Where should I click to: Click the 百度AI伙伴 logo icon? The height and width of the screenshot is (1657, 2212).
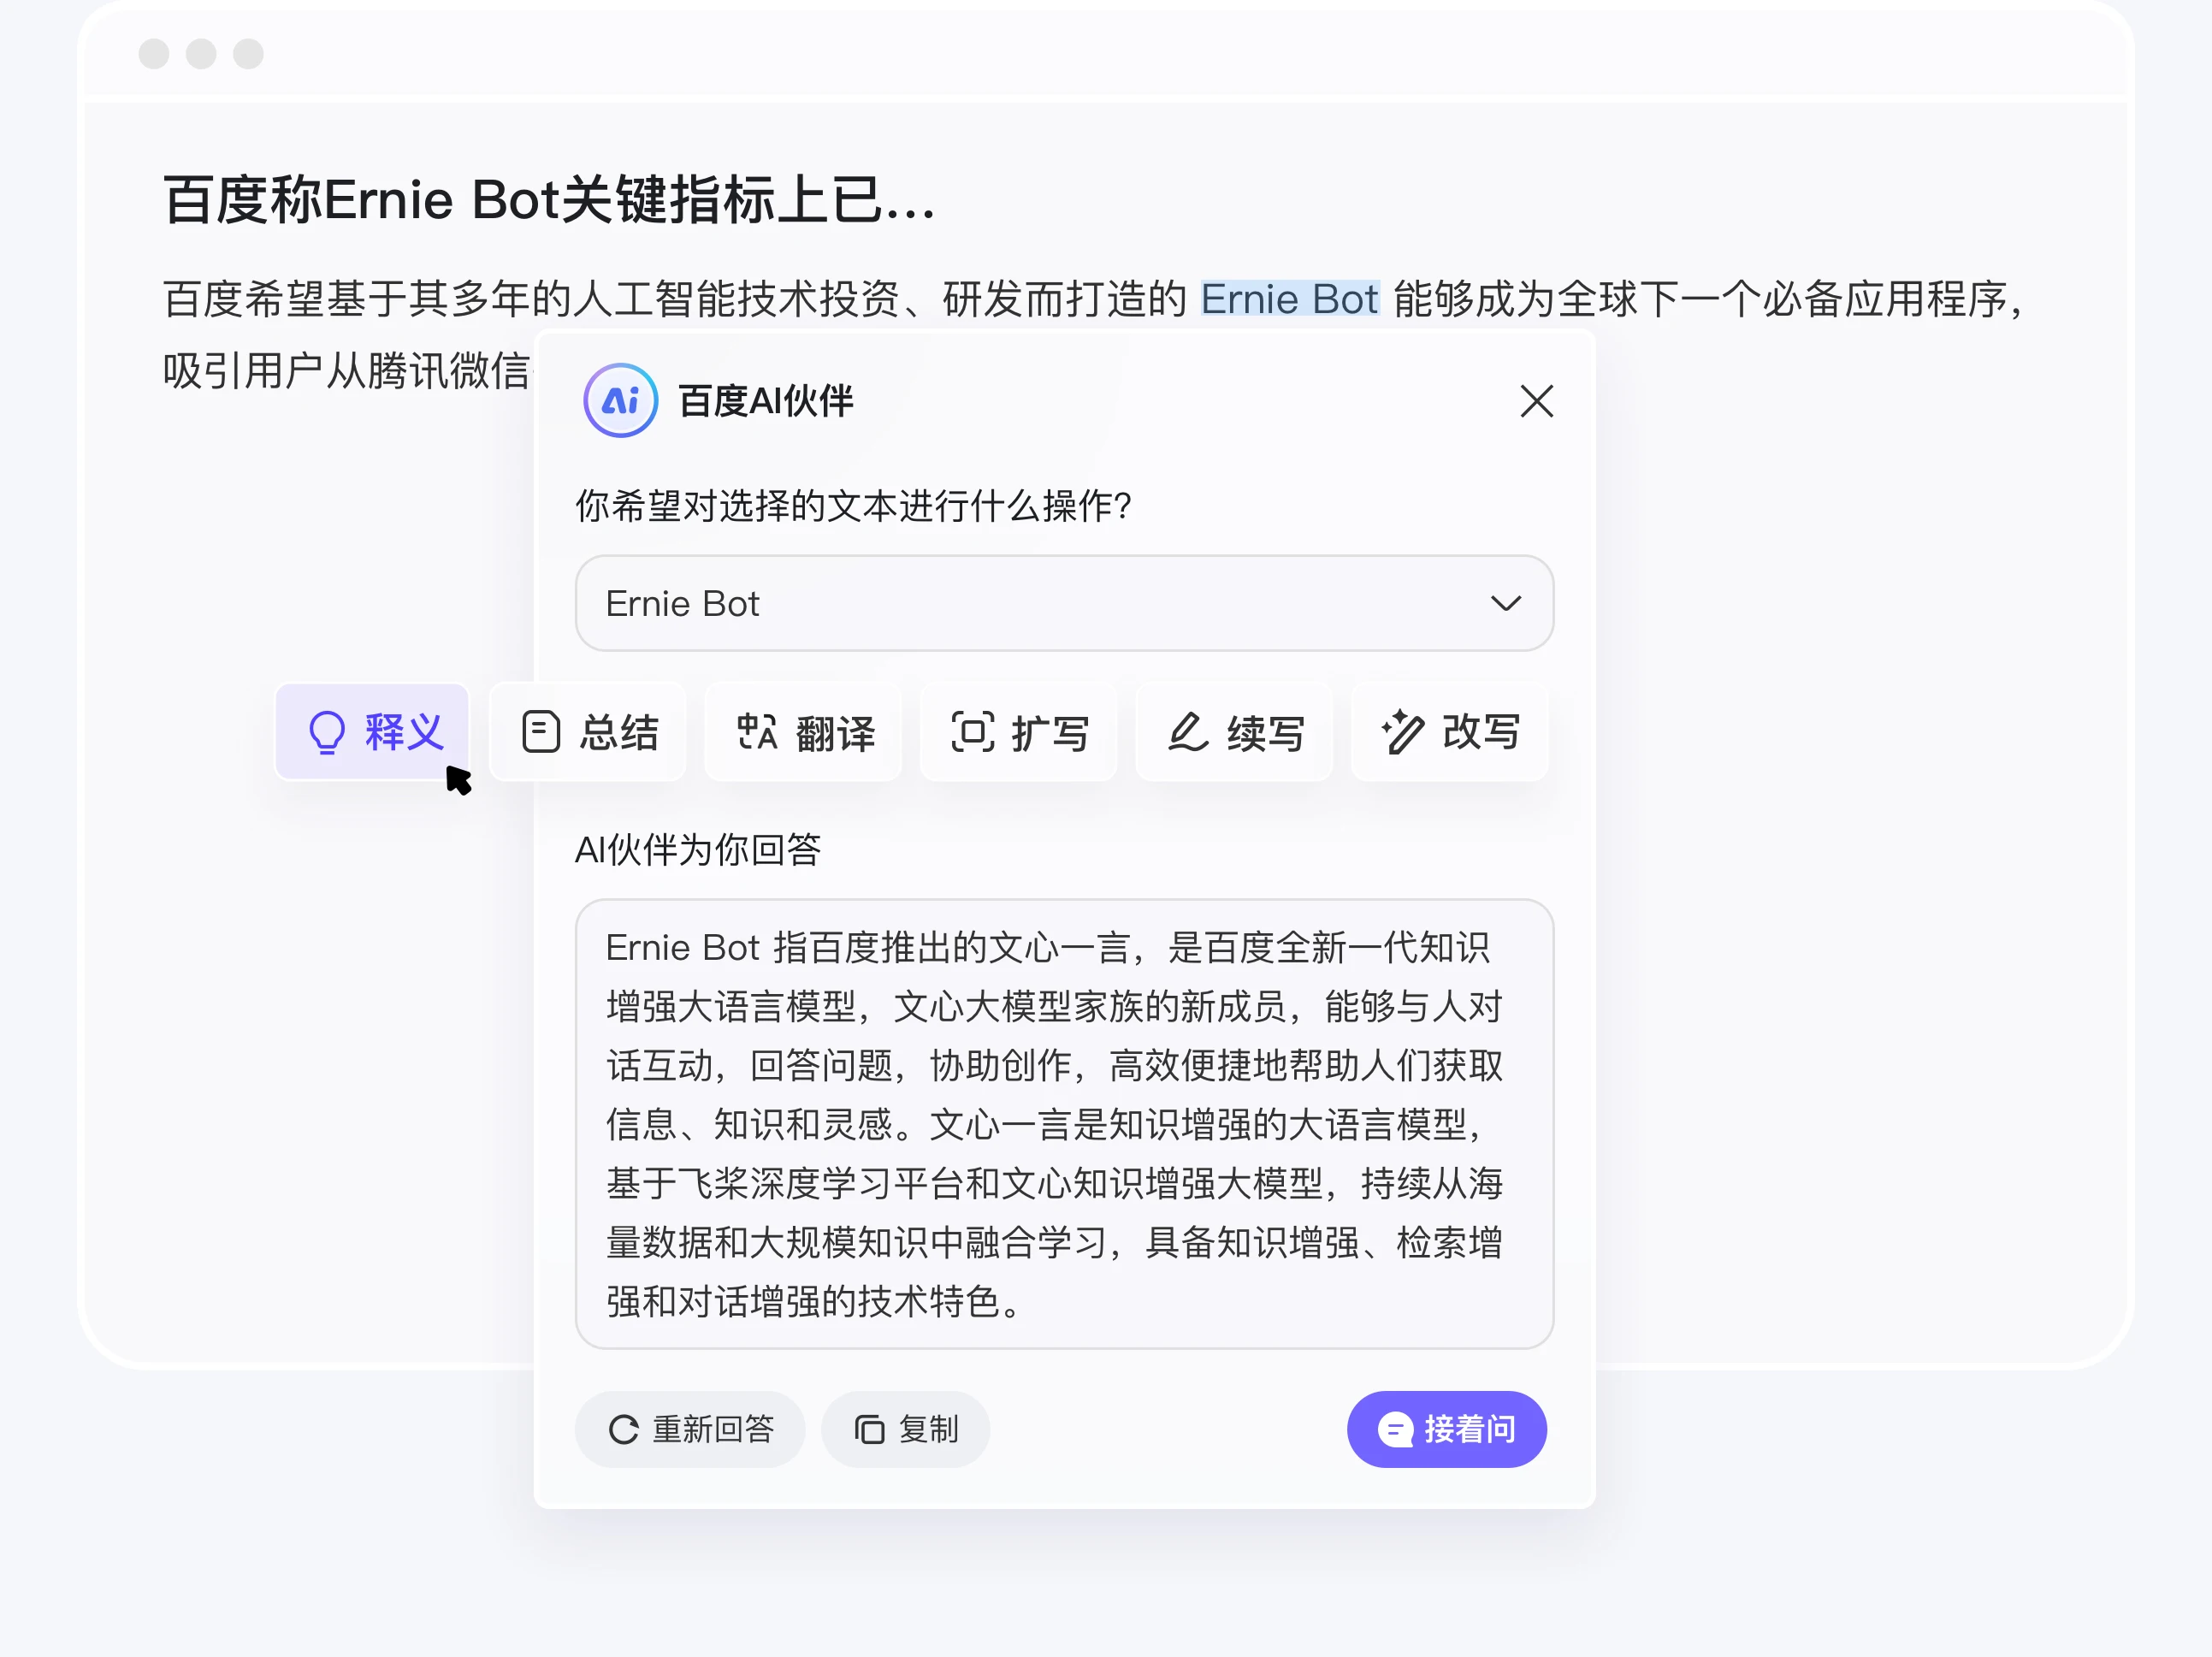coord(619,400)
